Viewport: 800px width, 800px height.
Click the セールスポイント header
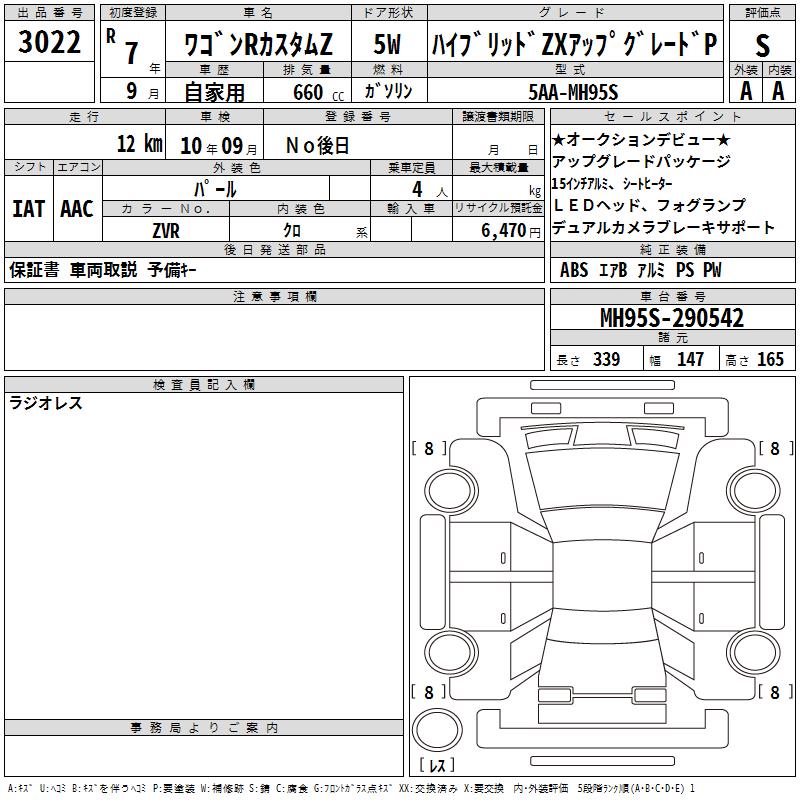(672, 116)
